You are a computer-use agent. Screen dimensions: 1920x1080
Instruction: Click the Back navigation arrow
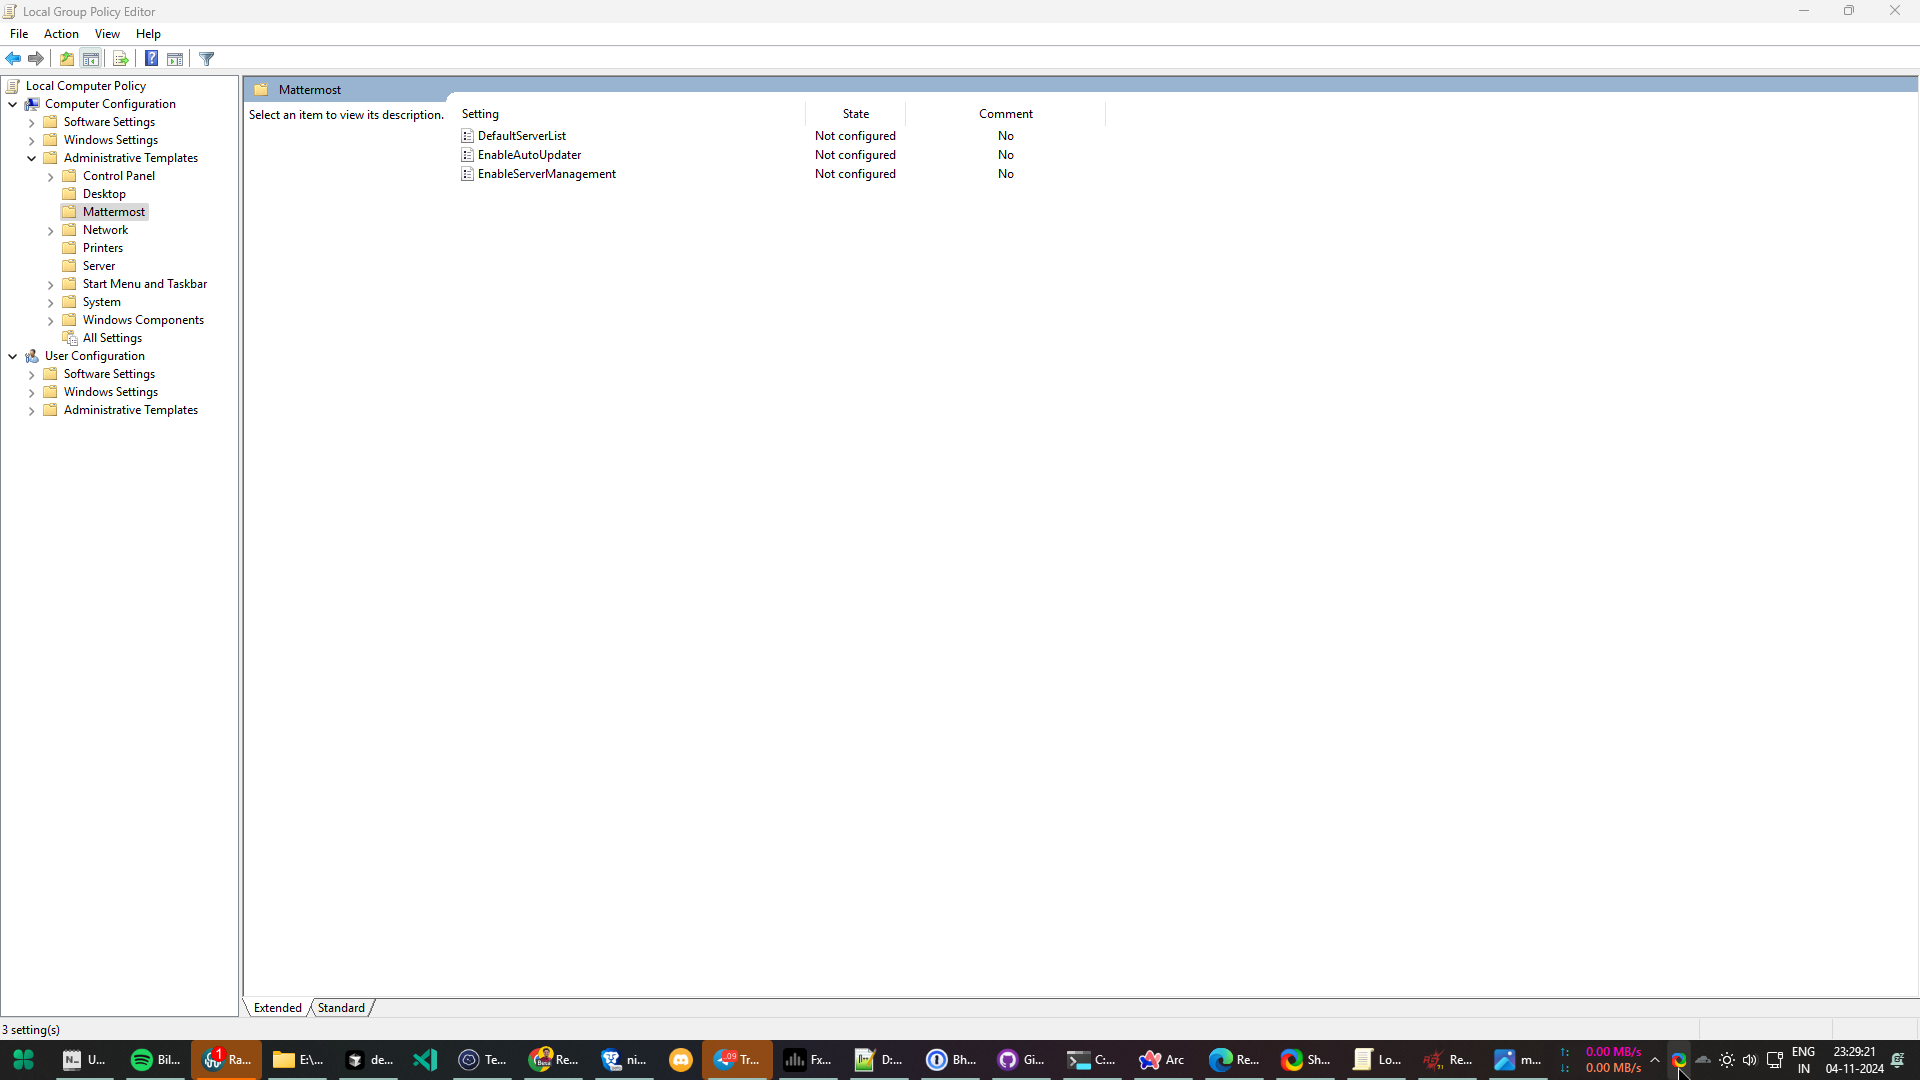coord(13,58)
